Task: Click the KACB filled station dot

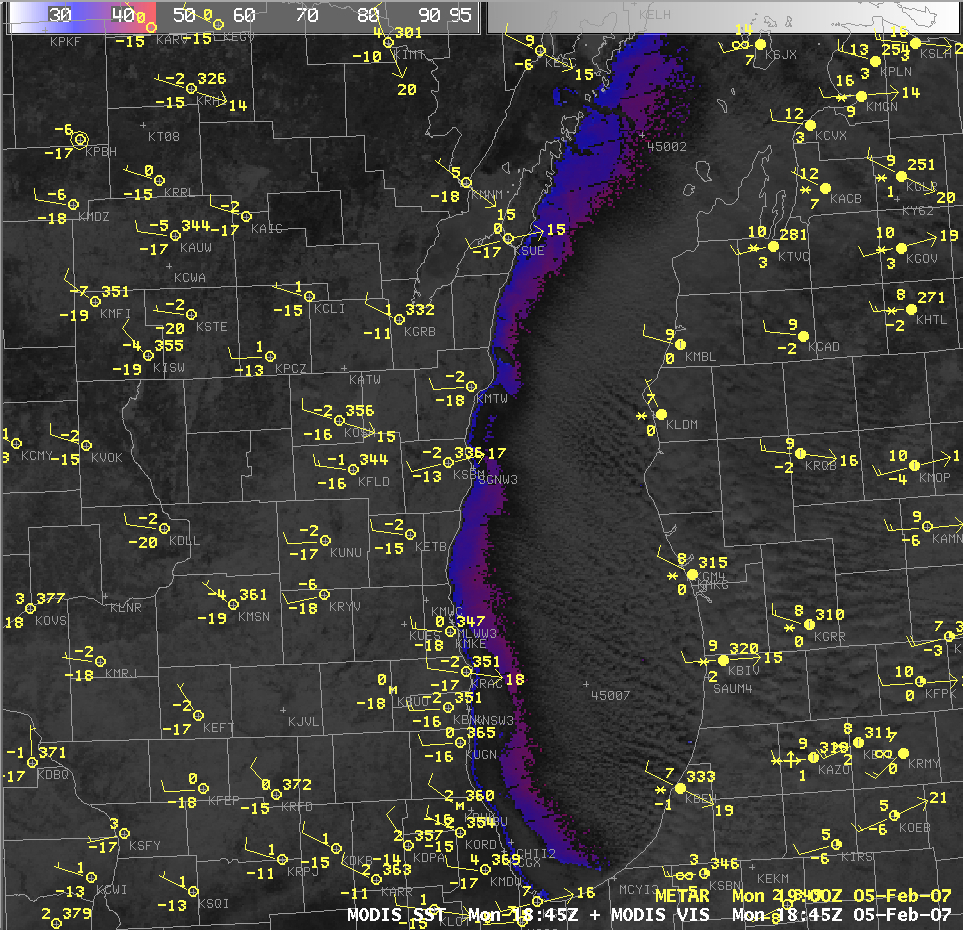Action: pyautogui.click(x=825, y=187)
